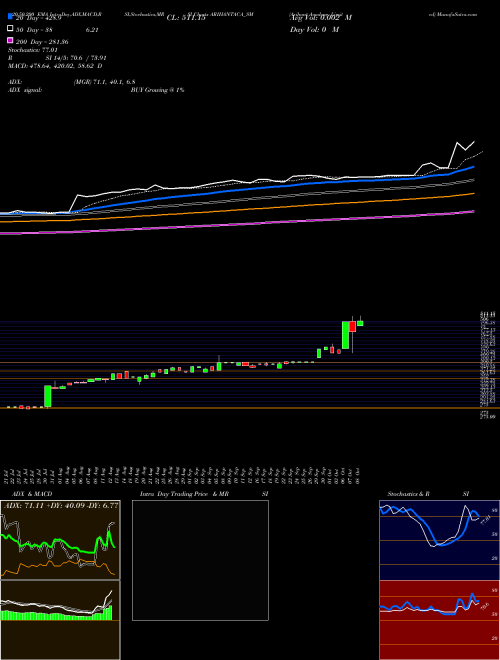Click the Intra Day Trading Price & MRSI title
The width and height of the screenshot is (500, 660).
tap(204, 494)
